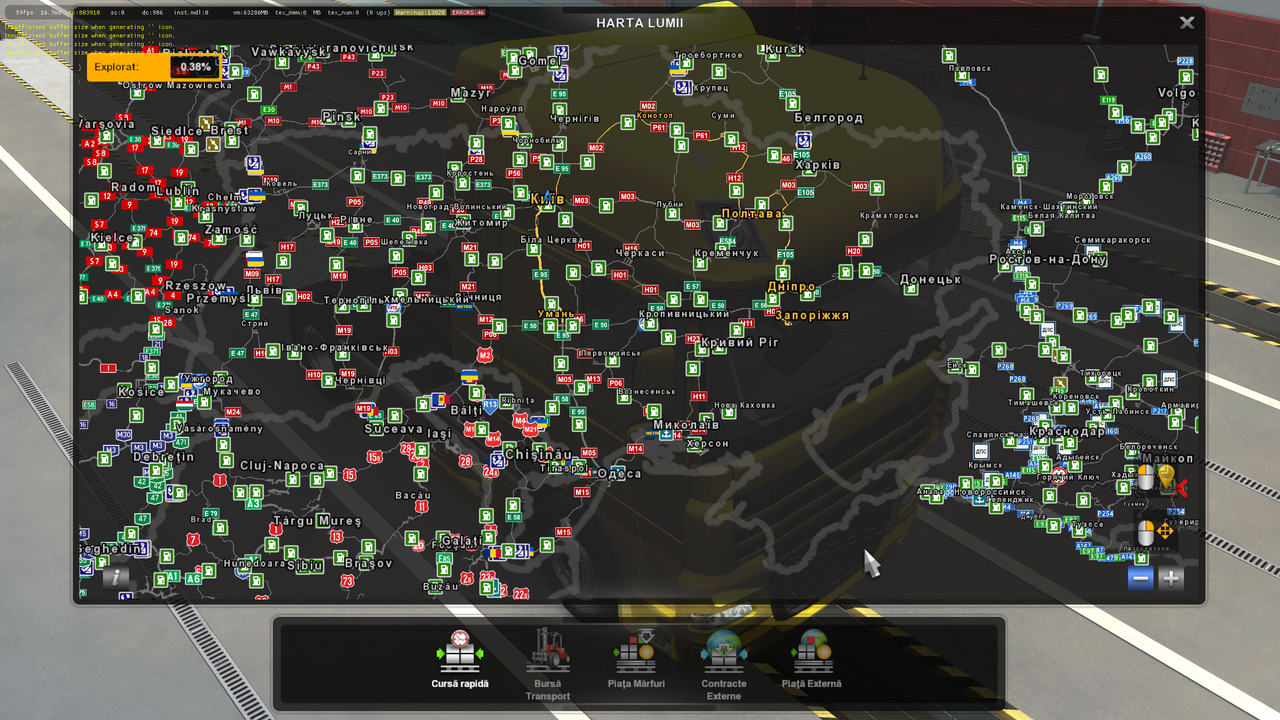Click the yellow pan-arrows hint icon
Viewport: 1280px width, 720px height.
(x=1165, y=531)
